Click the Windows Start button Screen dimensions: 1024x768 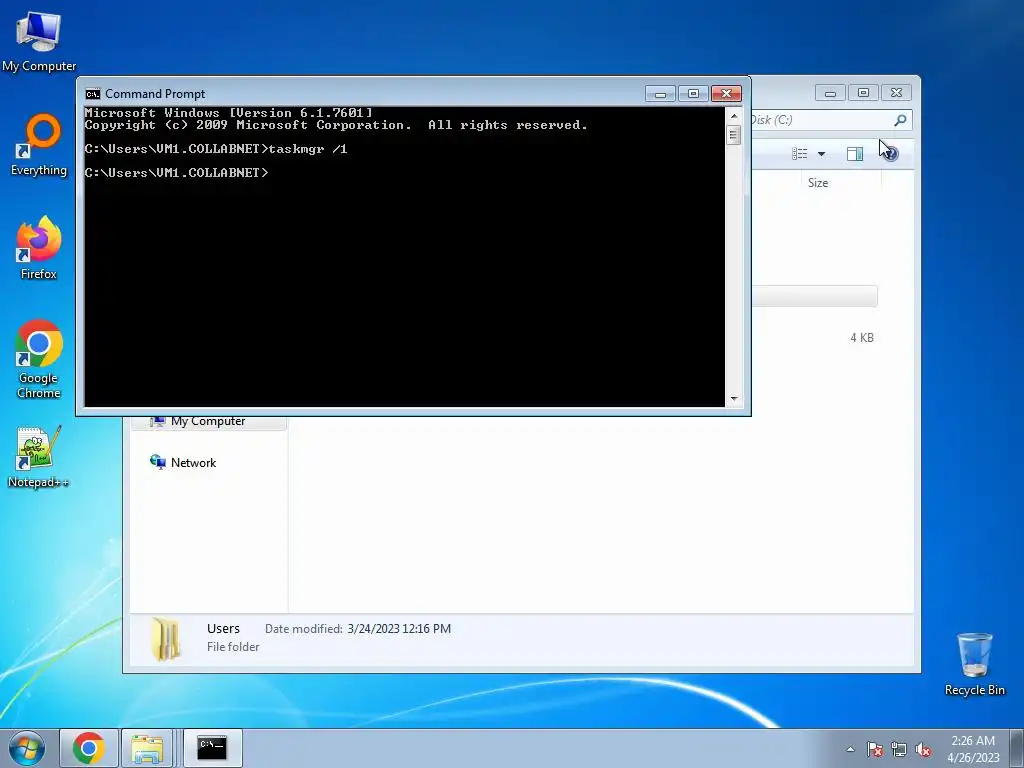click(x=27, y=748)
